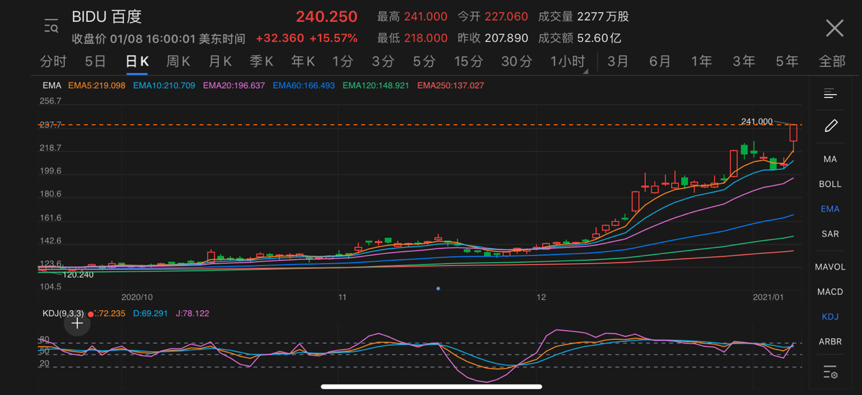This screenshot has height=395, width=862.
Task: Click the 成交额 52.60亿 turnover
Action: tap(579, 38)
